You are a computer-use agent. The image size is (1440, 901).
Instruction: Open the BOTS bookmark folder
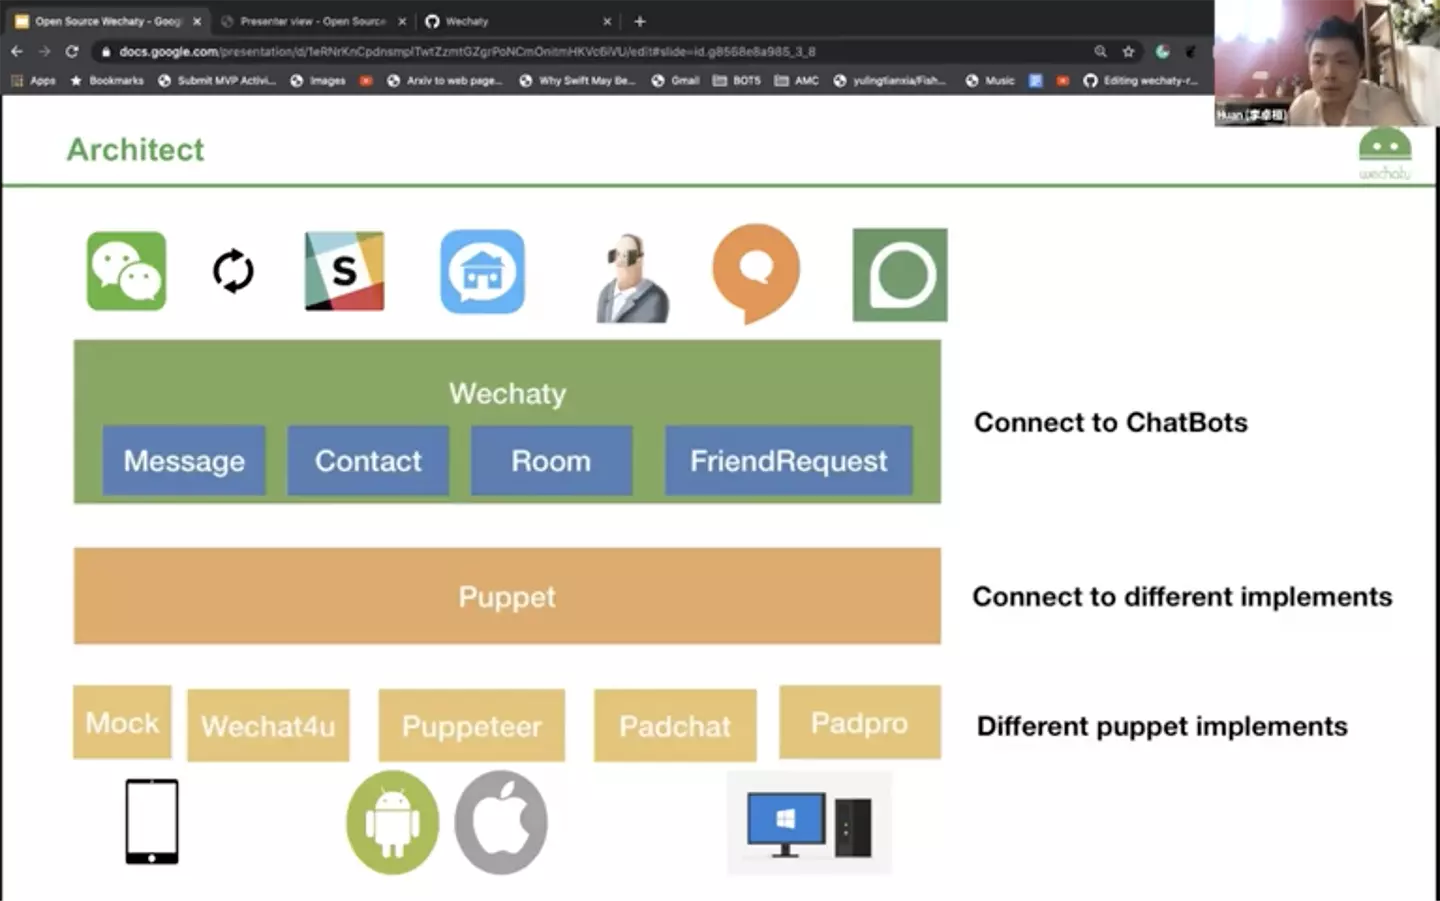[737, 80]
